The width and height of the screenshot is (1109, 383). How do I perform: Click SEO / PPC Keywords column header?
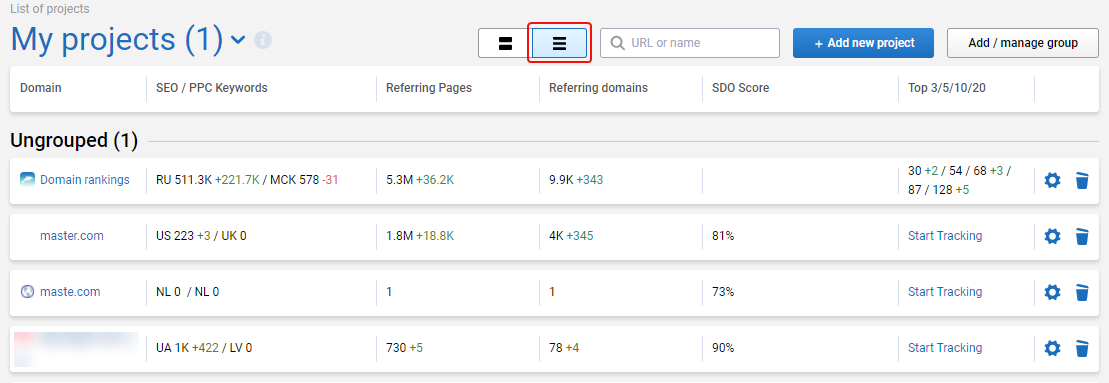point(211,88)
